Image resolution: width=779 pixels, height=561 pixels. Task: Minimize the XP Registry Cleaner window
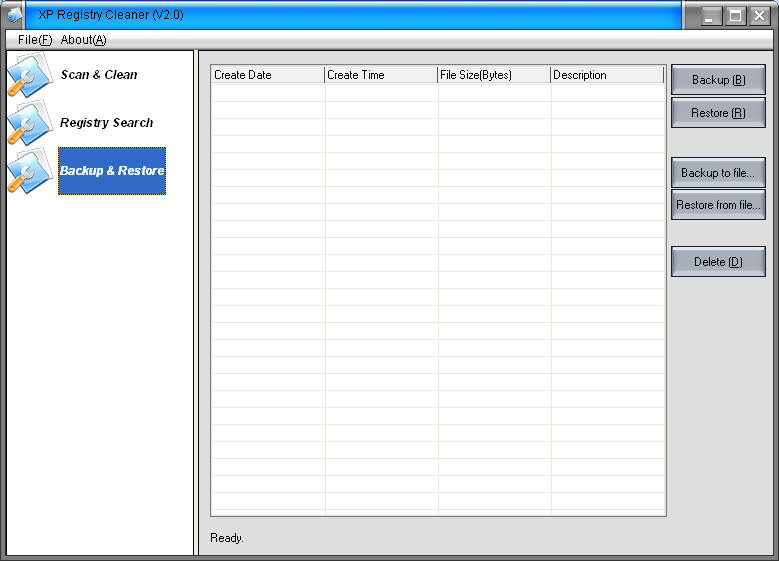click(709, 16)
